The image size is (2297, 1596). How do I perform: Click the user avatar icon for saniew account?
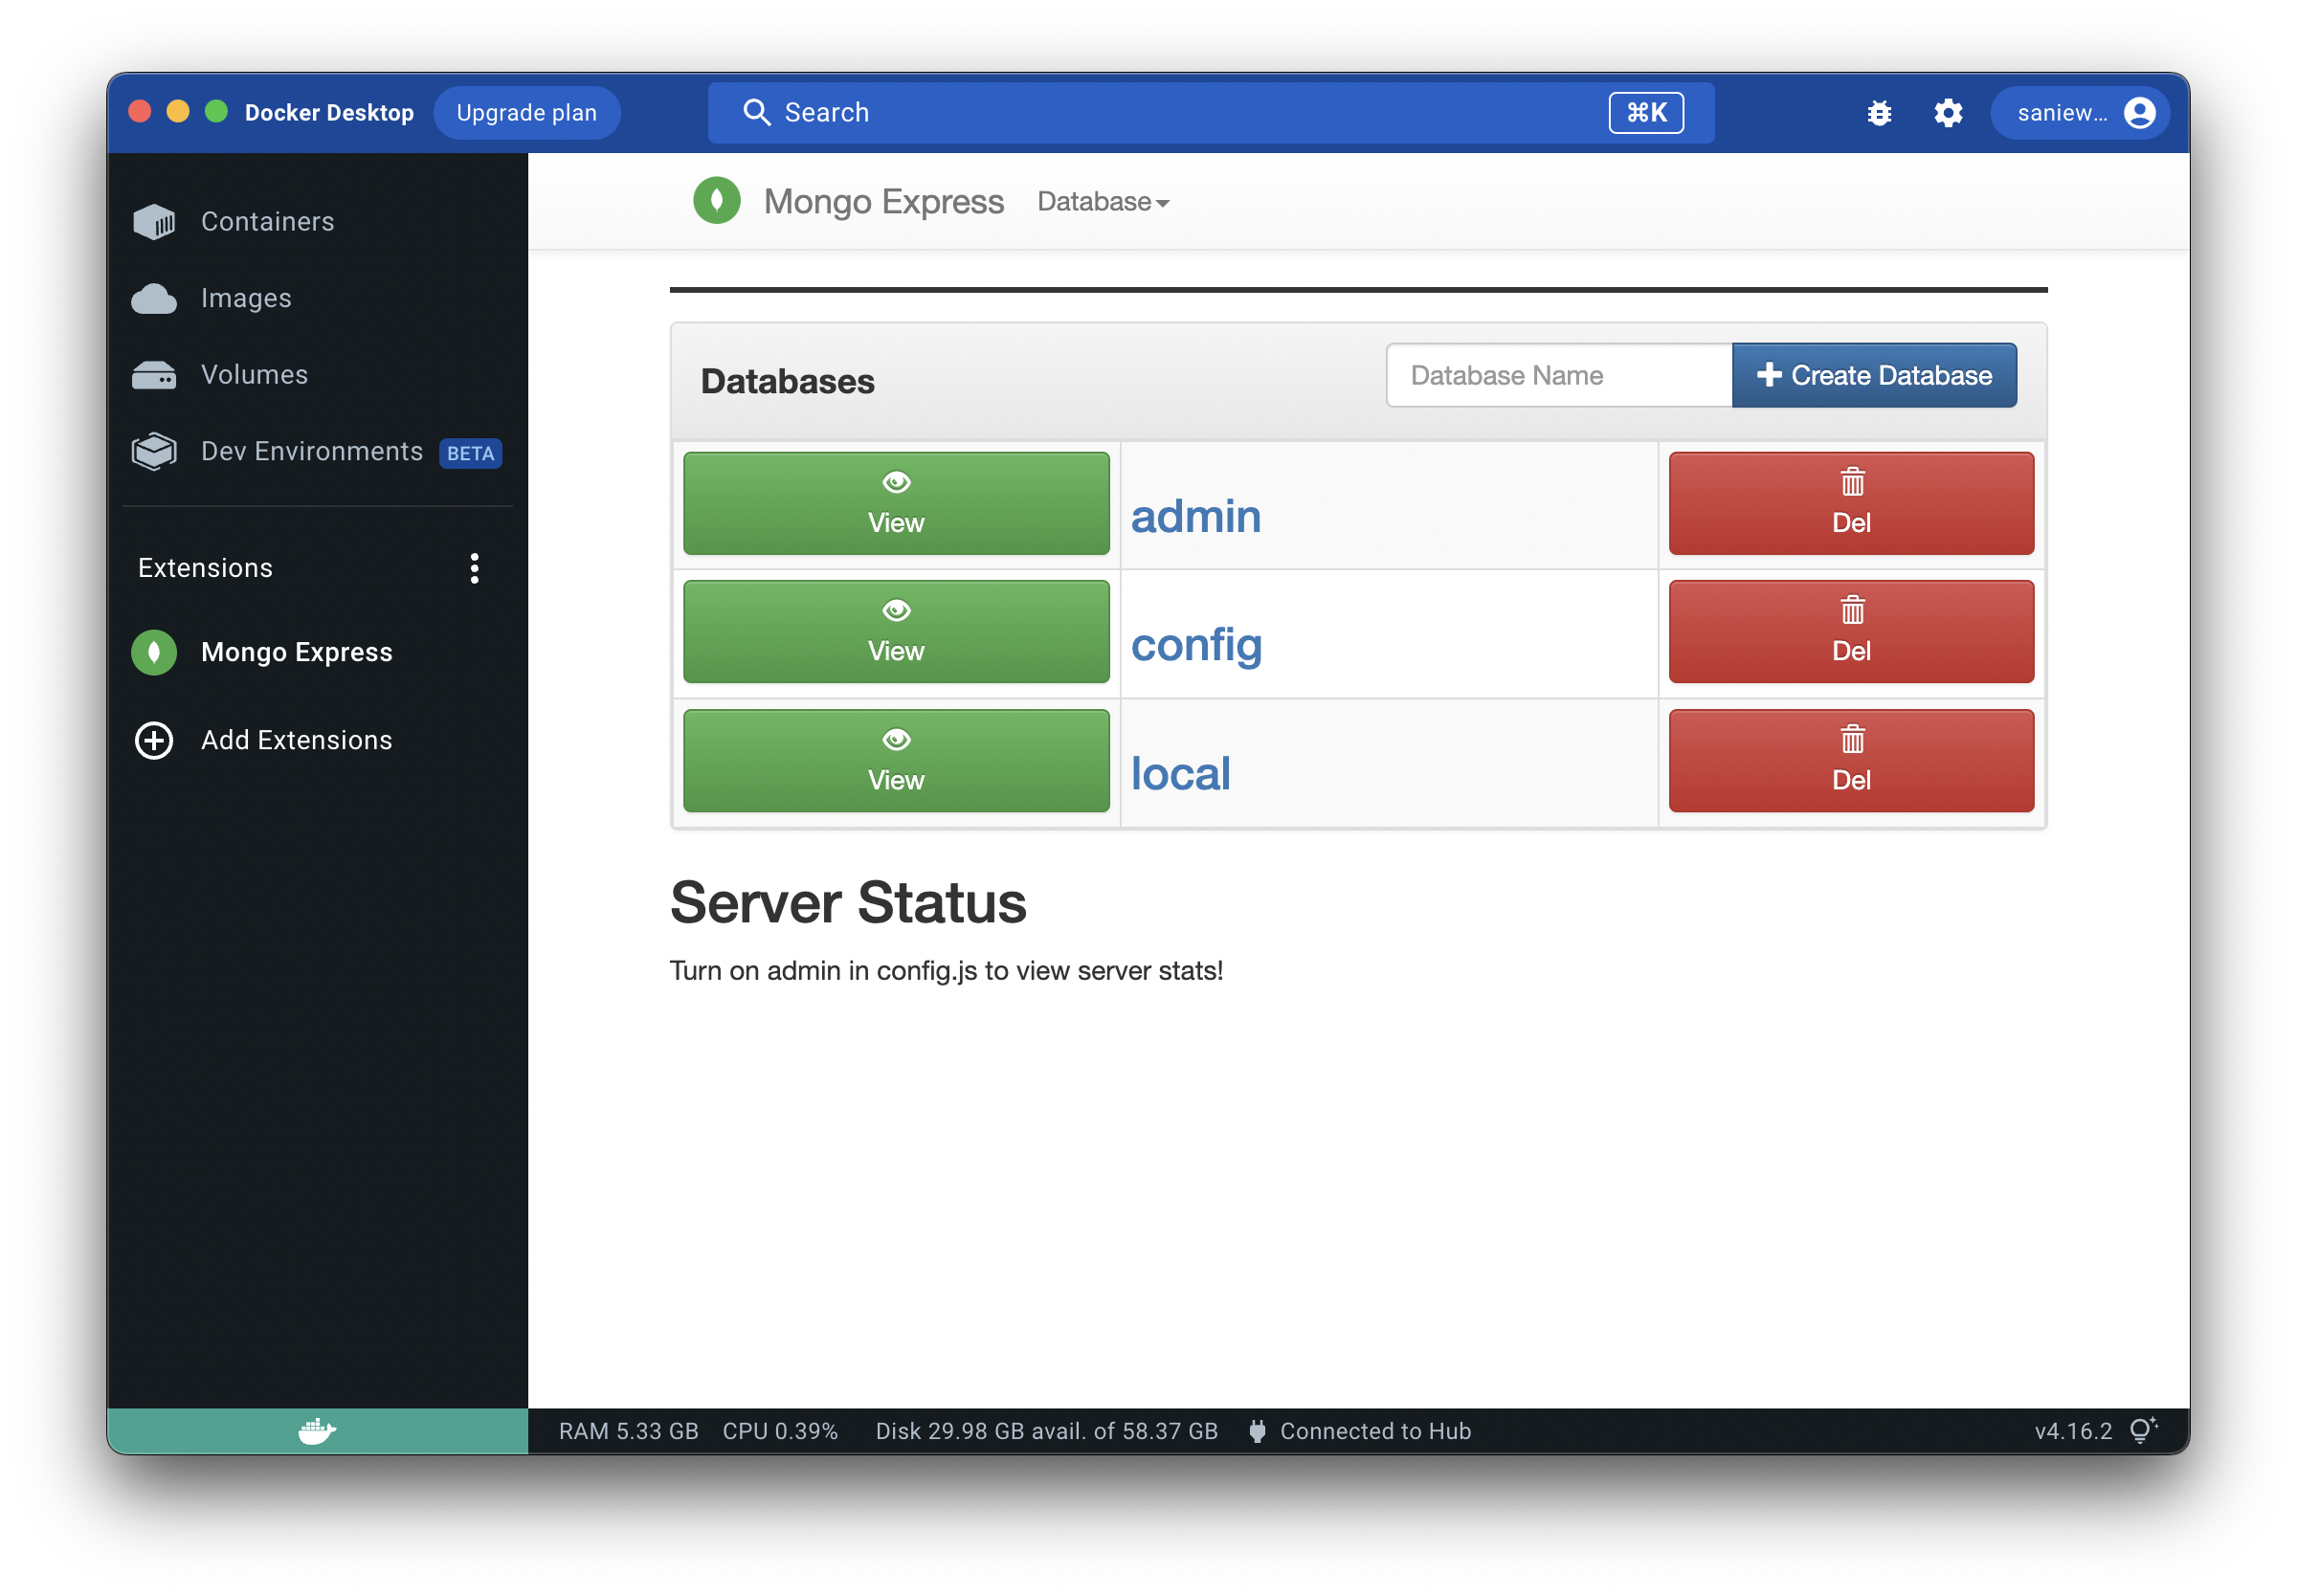(x=2139, y=113)
